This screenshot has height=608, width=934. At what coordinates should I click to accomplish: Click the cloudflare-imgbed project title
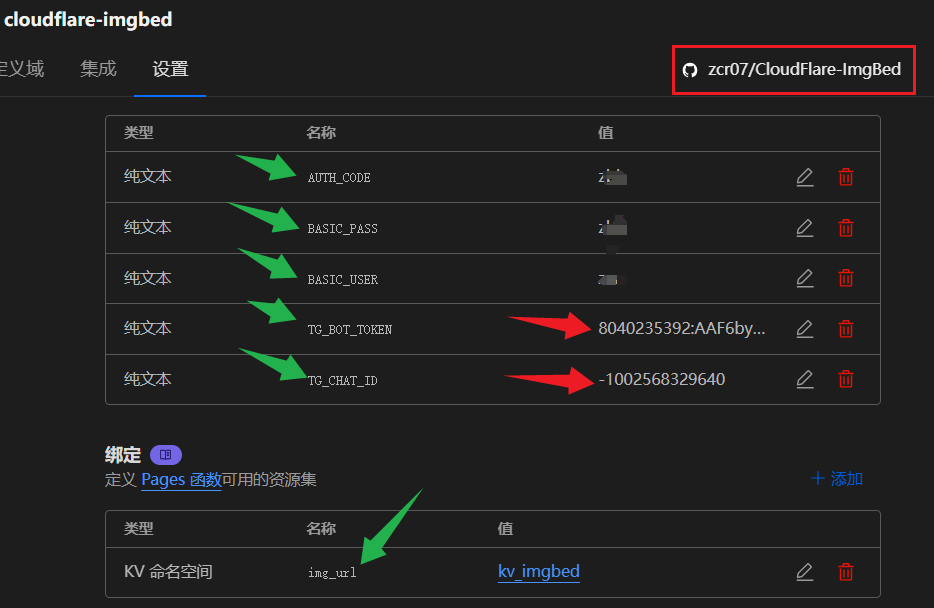point(88,20)
